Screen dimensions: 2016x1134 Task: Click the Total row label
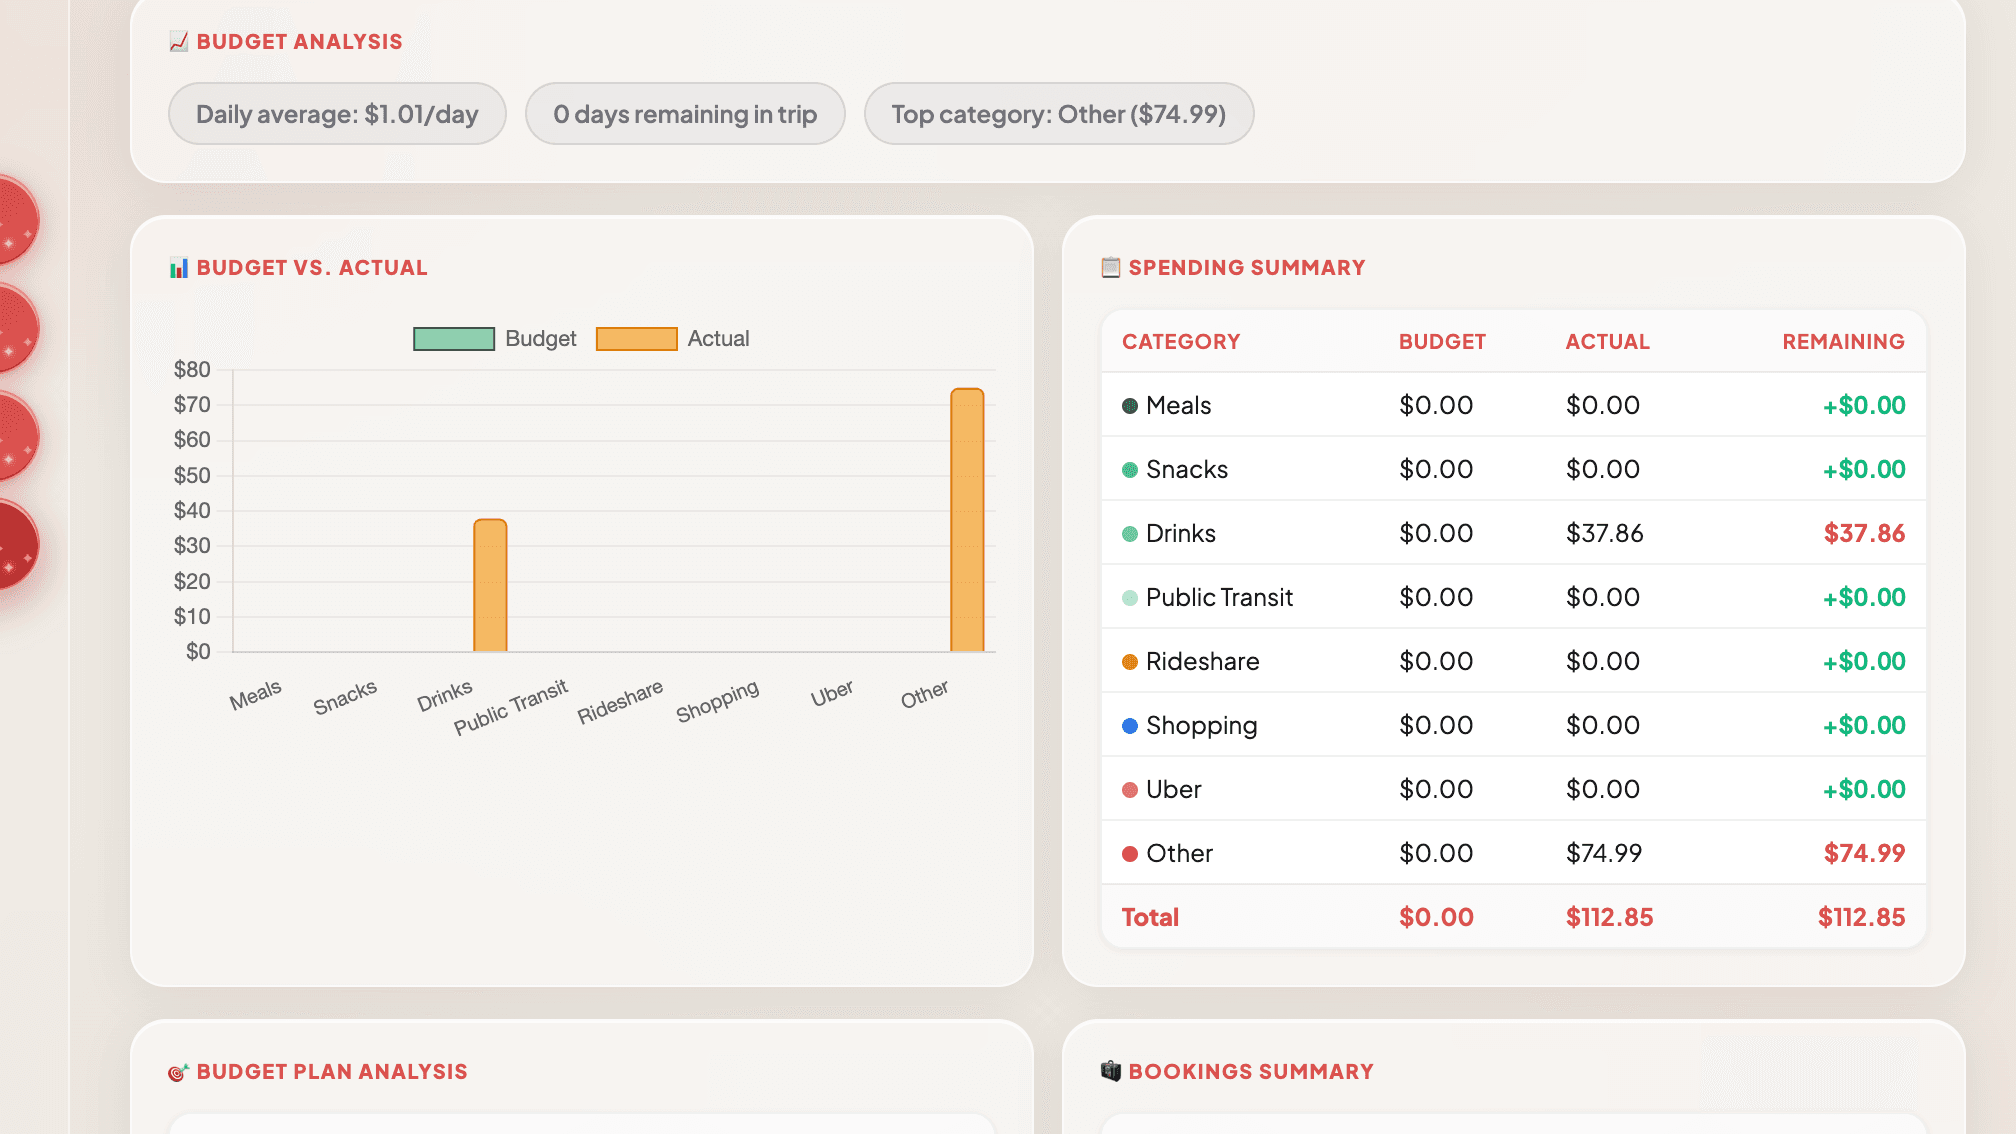1150,918
